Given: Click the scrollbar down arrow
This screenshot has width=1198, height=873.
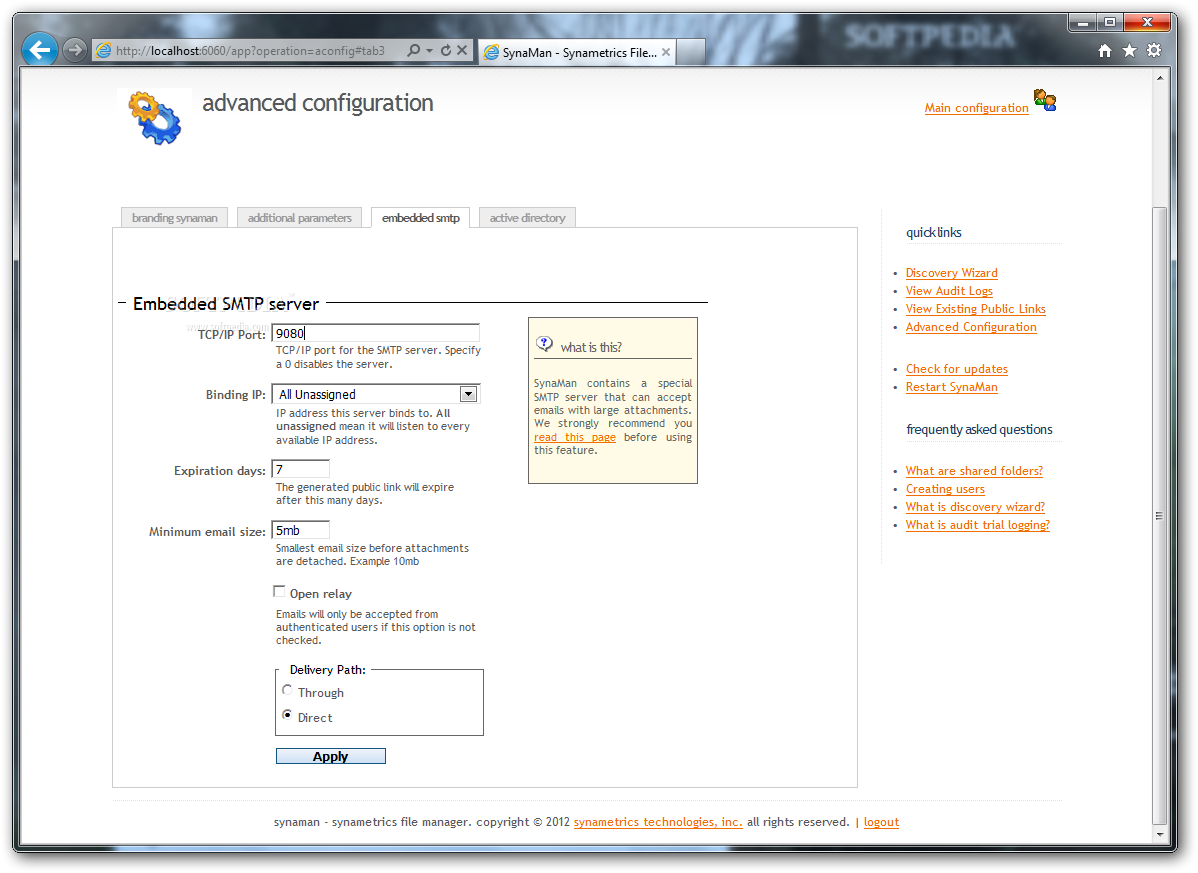Looking at the screenshot, I should point(1160,836).
